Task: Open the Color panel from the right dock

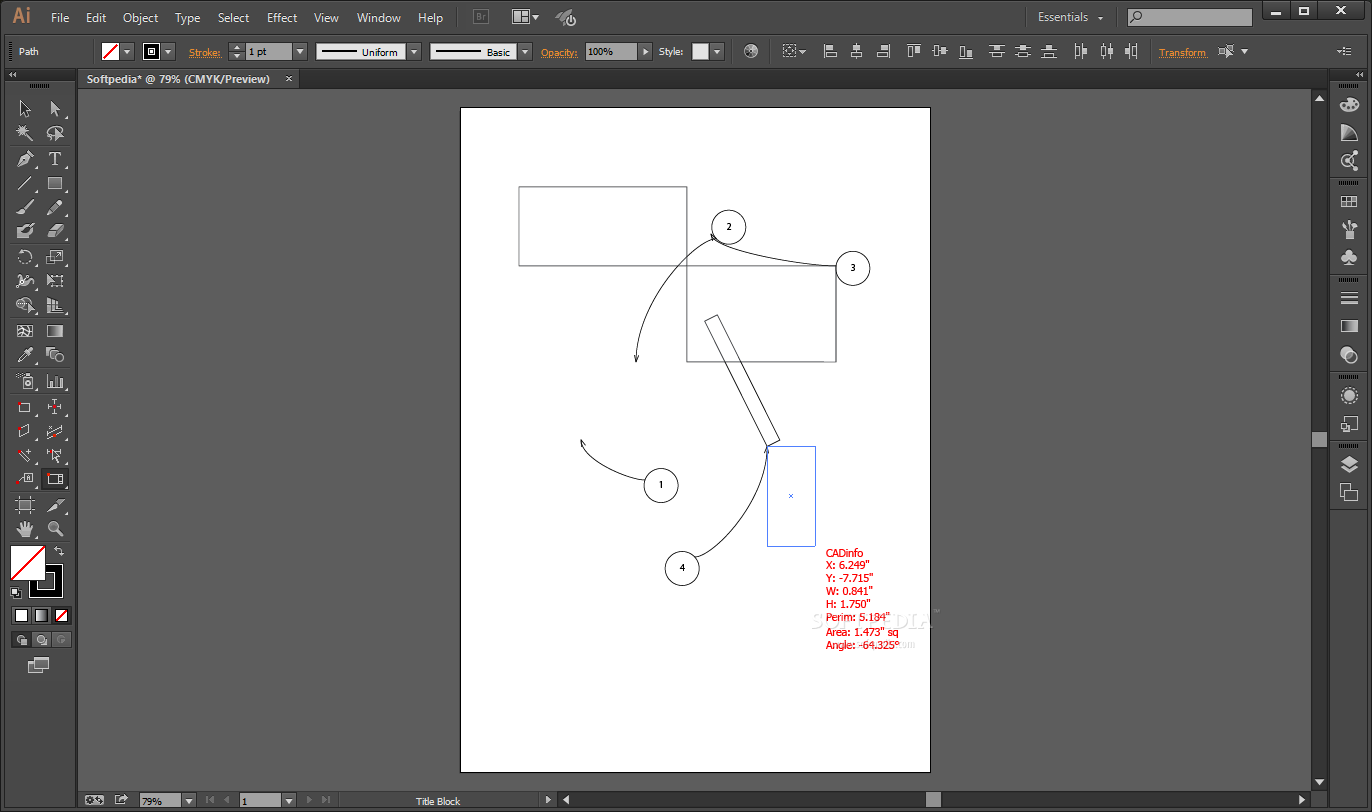Action: (x=1349, y=103)
